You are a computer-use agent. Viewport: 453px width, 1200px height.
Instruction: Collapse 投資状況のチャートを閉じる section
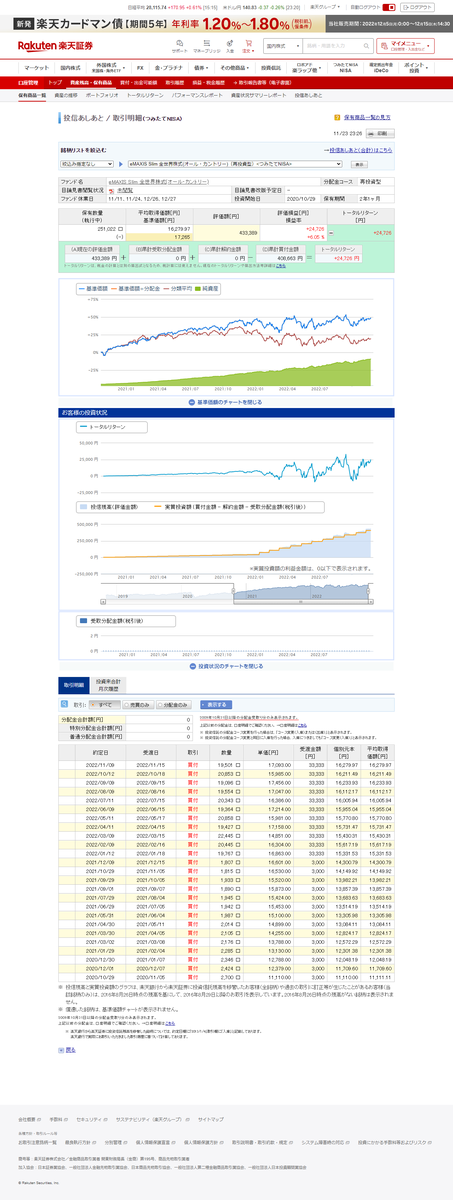click(226, 665)
